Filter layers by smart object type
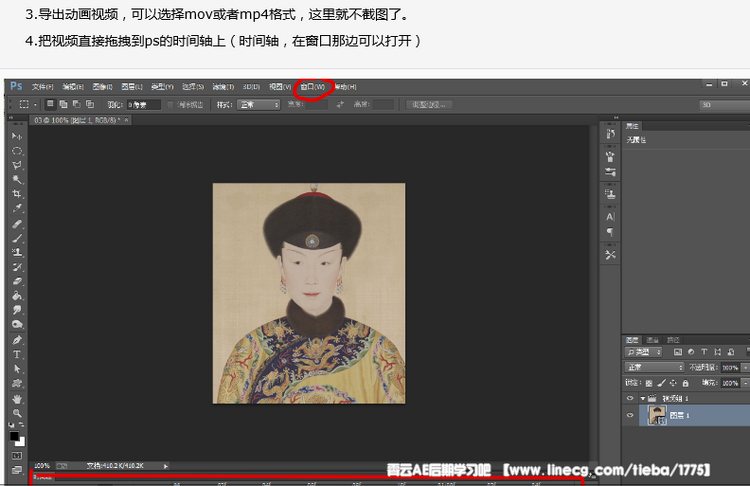Viewport: 750px width, 486px height. (731, 352)
